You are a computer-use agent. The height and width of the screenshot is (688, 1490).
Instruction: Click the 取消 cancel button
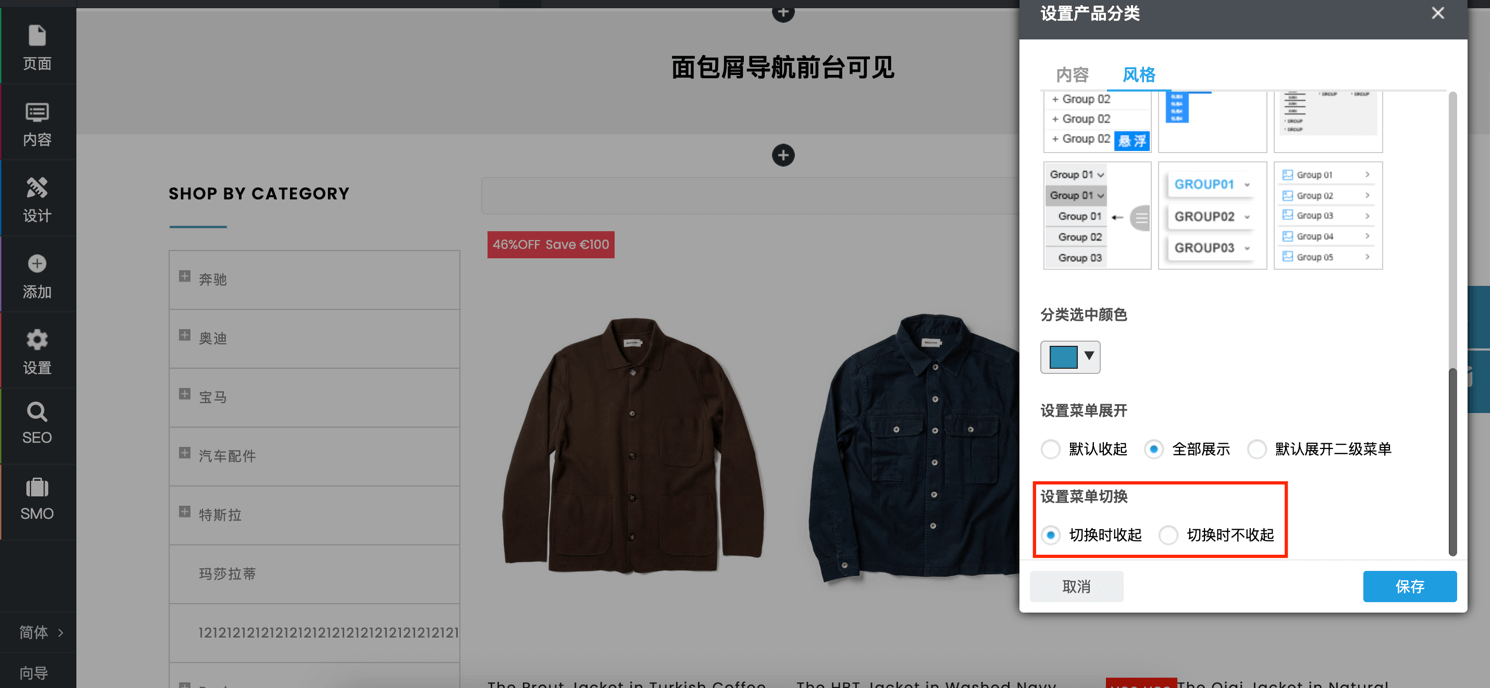(x=1076, y=586)
